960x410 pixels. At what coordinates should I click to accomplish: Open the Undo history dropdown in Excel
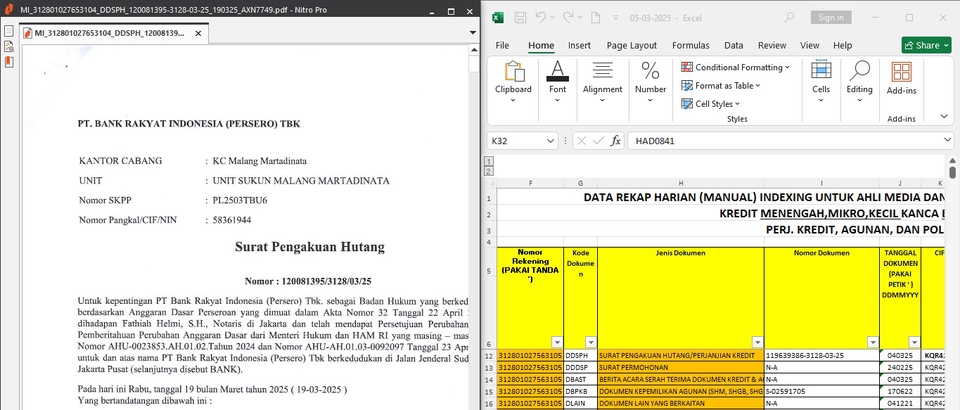(x=552, y=18)
